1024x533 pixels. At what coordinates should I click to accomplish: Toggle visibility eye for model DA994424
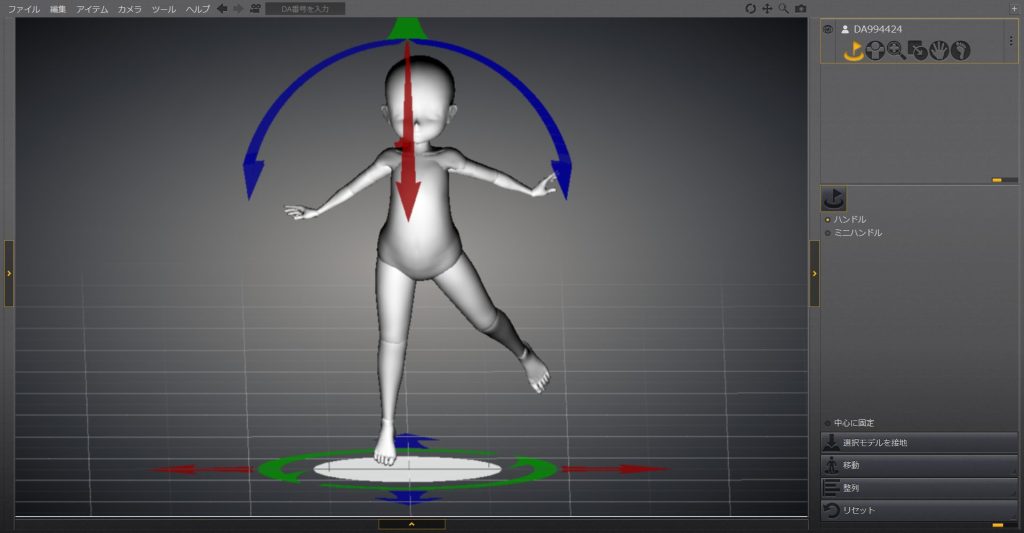(x=828, y=29)
